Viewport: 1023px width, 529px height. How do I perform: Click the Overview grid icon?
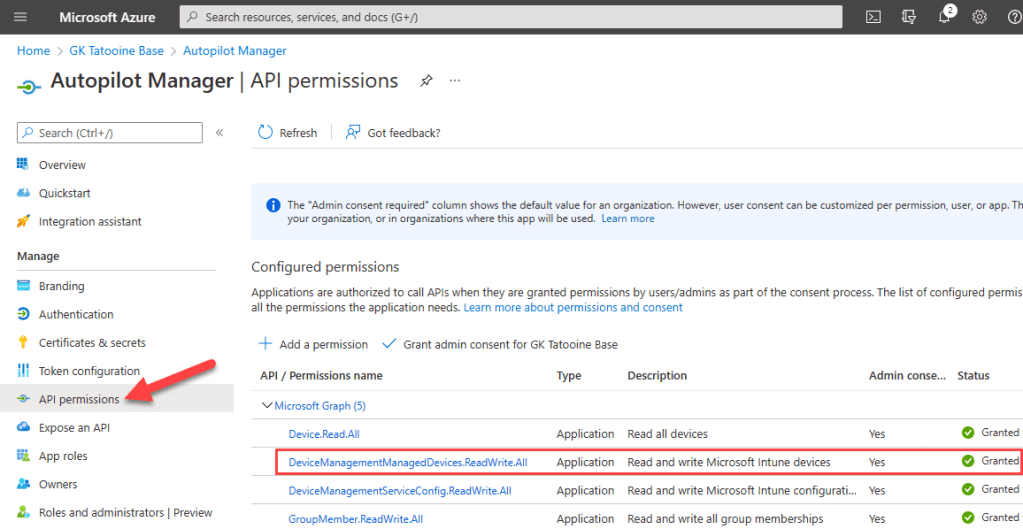[23, 164]
